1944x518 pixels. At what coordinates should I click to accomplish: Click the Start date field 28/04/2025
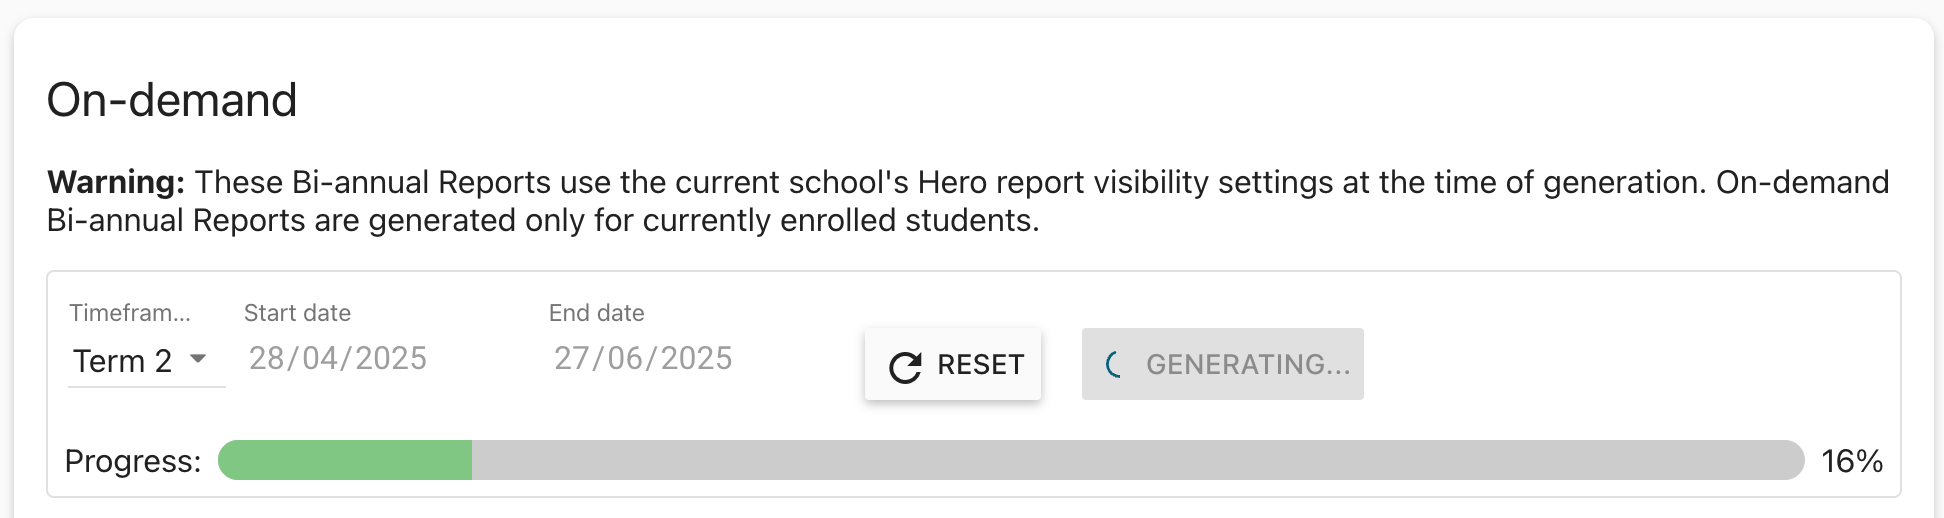[338, 359]
